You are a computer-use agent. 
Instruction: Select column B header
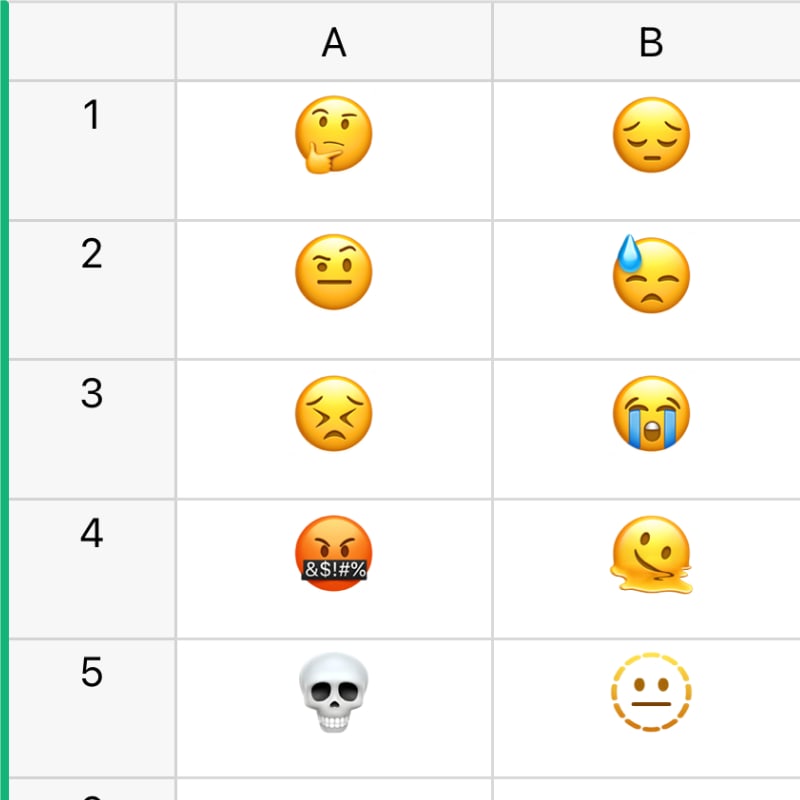(x=651, y=42)
